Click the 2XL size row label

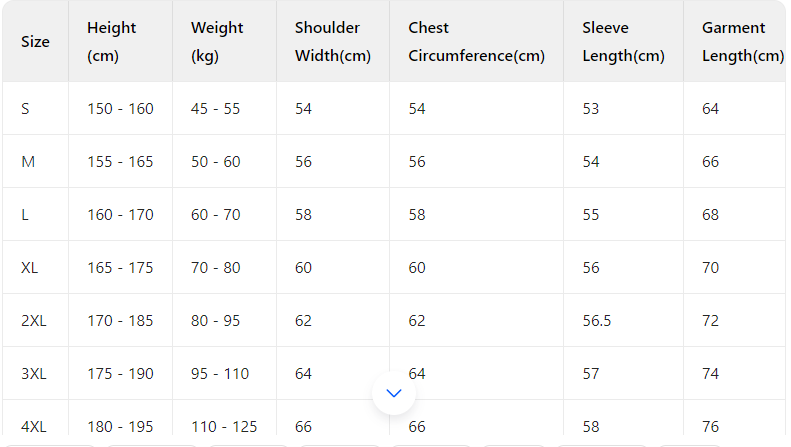pyautogui.click(x=34, y=320)
